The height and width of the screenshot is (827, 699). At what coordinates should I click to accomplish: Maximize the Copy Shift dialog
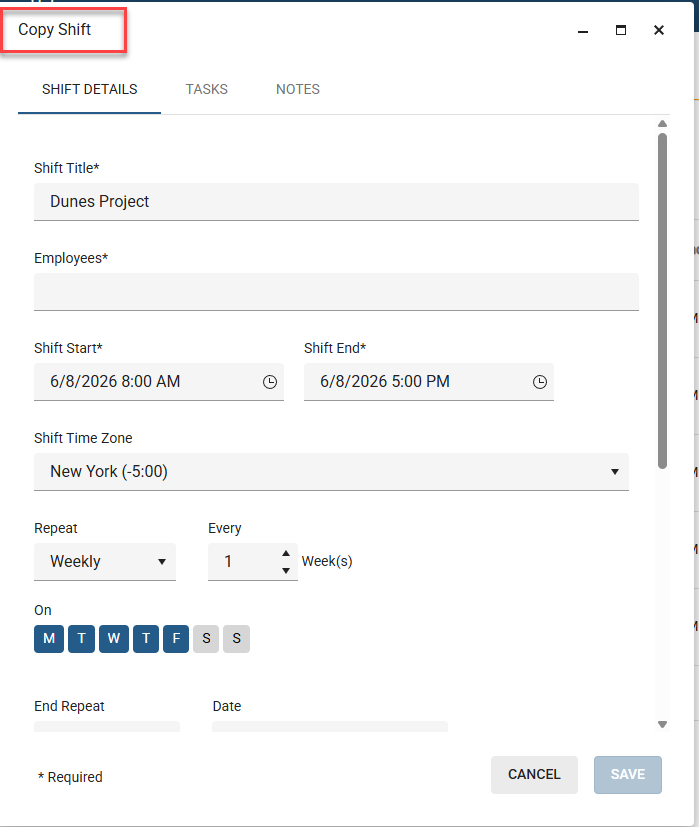pos(621,30)
